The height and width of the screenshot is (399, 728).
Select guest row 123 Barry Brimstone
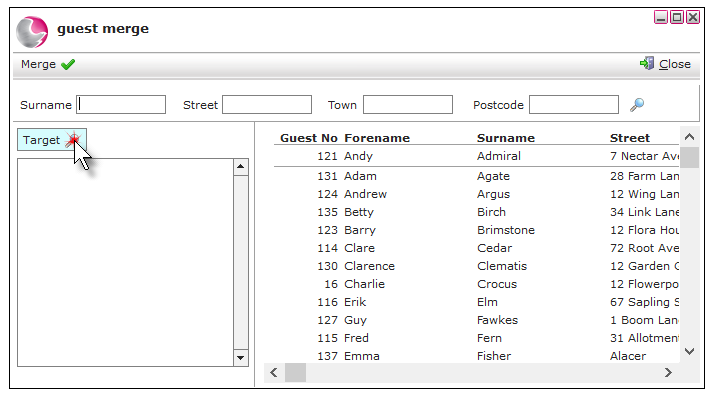click(x=476, y=230)
